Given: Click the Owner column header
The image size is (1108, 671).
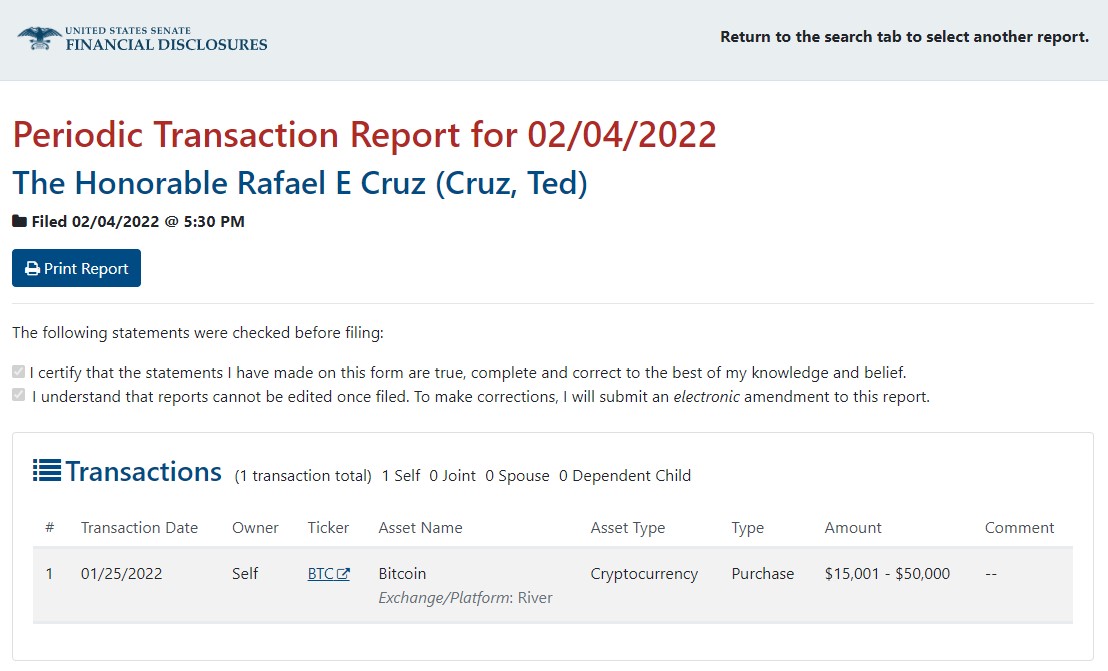Looking at the screenshot, I should (x=255, y=528).
